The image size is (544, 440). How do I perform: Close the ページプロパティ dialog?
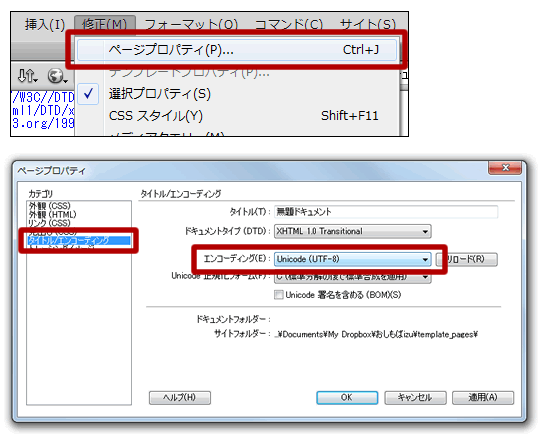[505, 168]
